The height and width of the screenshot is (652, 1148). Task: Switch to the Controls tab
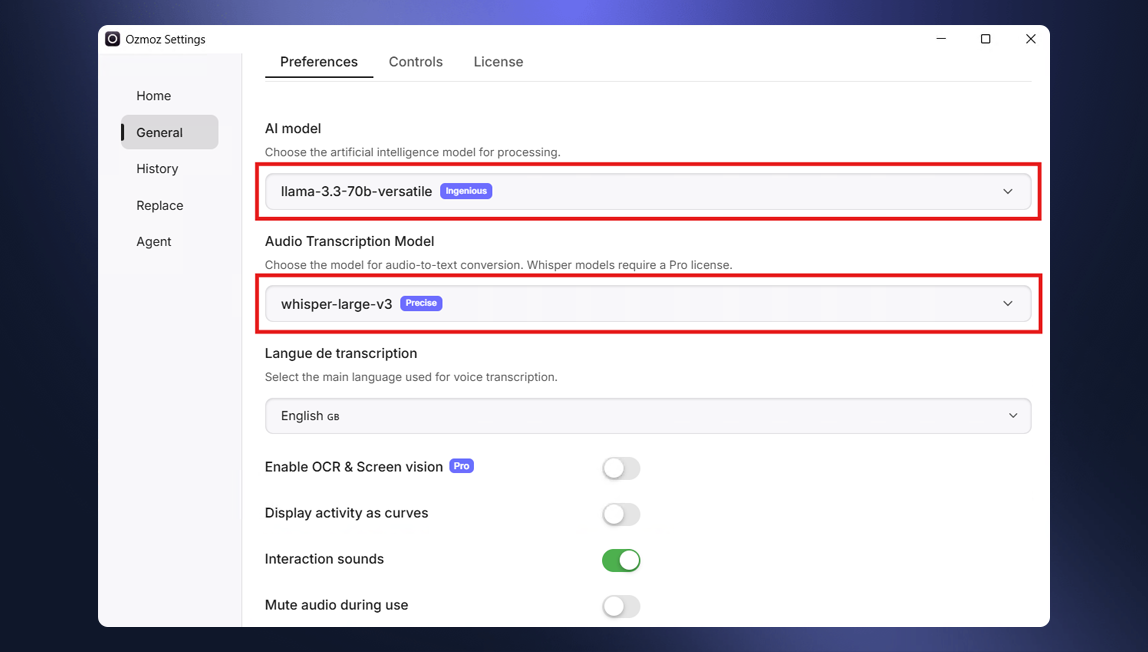click(415, 61)
